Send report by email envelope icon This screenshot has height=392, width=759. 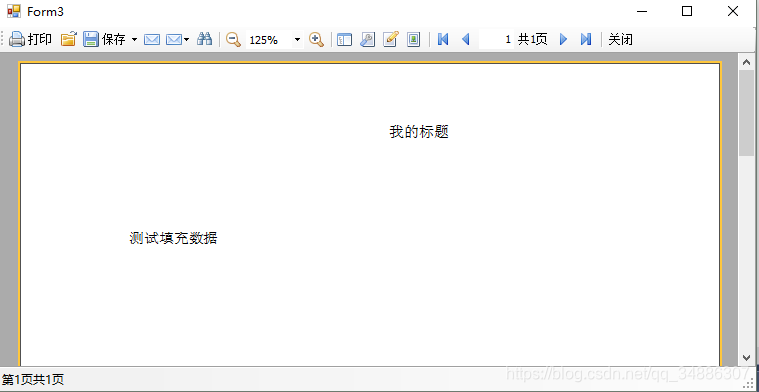[152, 39]
